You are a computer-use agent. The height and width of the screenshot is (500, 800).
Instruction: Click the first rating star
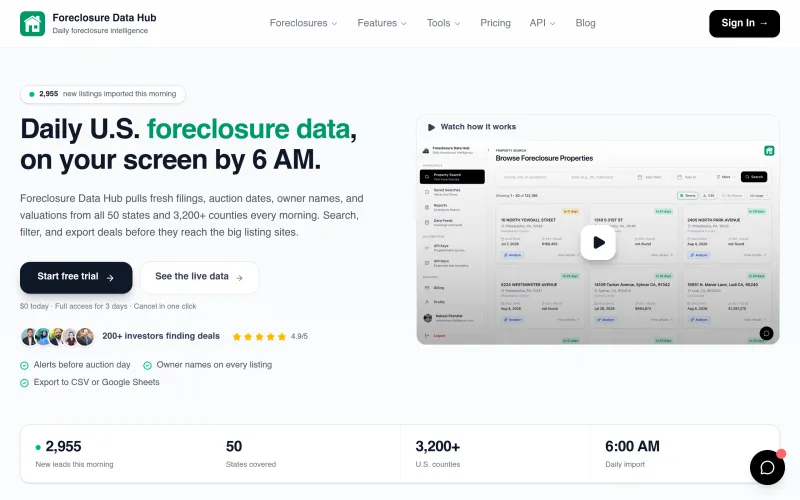pos(237,337)
